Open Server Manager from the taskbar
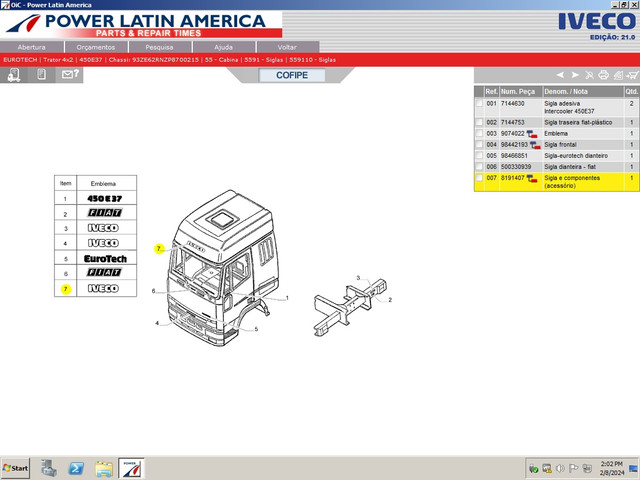 tap(49, 468)
